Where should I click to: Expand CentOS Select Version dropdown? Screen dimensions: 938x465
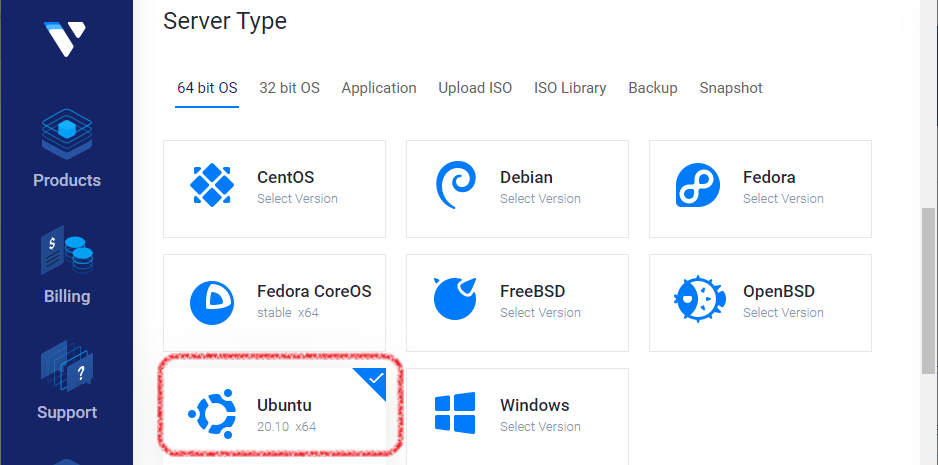[x=297, y=199]
